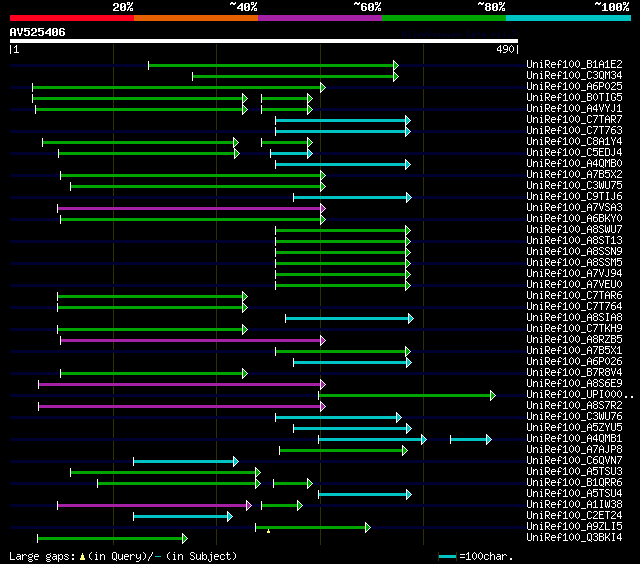Click the UniRef100_A4VYJ1 label
This screenshot has width=640, height=564.
(574, 109)
